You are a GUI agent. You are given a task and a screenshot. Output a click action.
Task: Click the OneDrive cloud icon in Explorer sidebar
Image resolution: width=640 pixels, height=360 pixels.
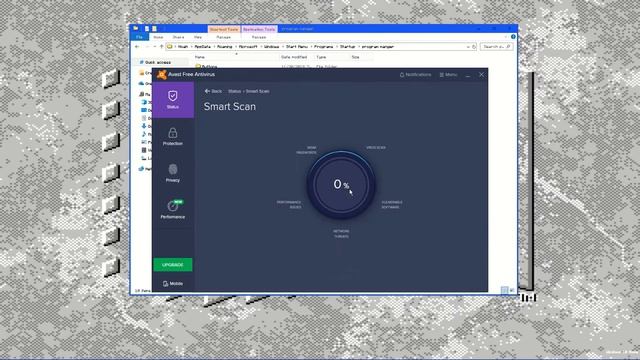[x=142, y=83]
